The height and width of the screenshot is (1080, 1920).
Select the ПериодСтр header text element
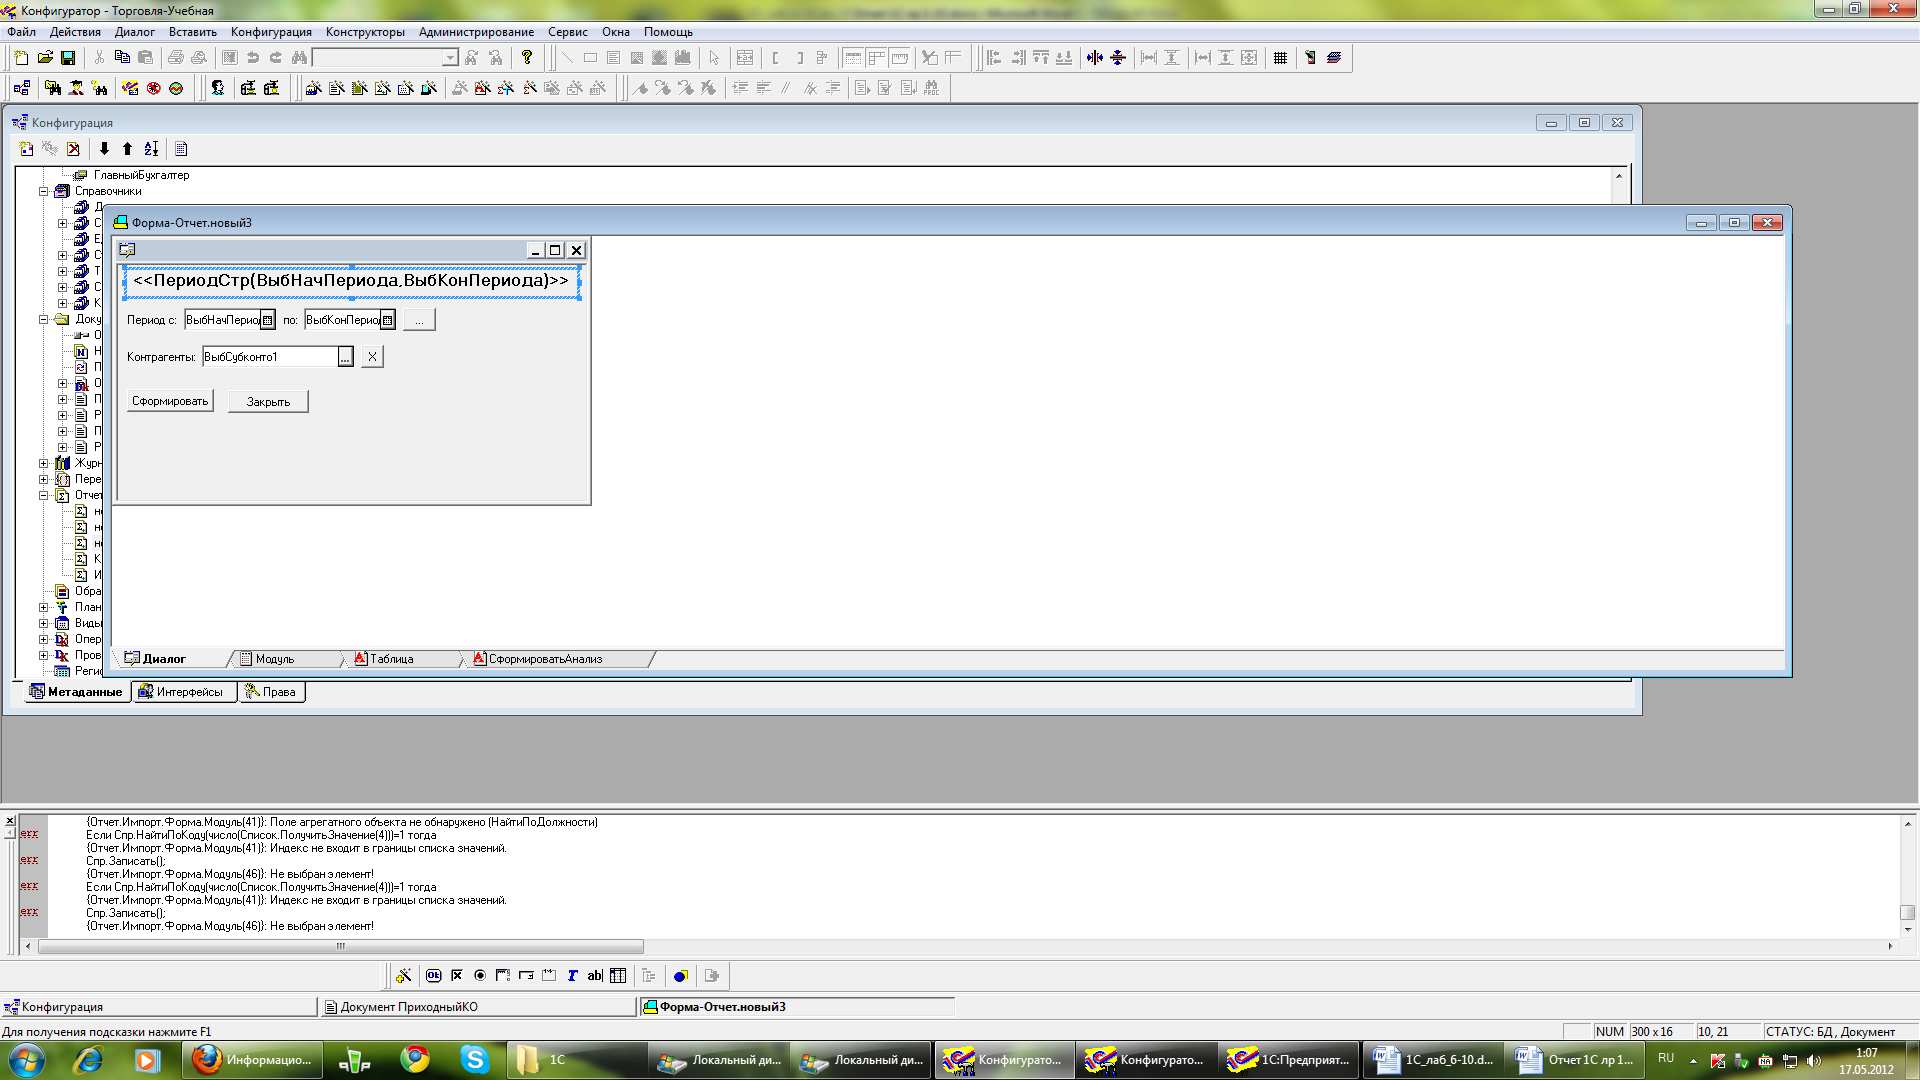pyautogui.click(x=351, y=281)
